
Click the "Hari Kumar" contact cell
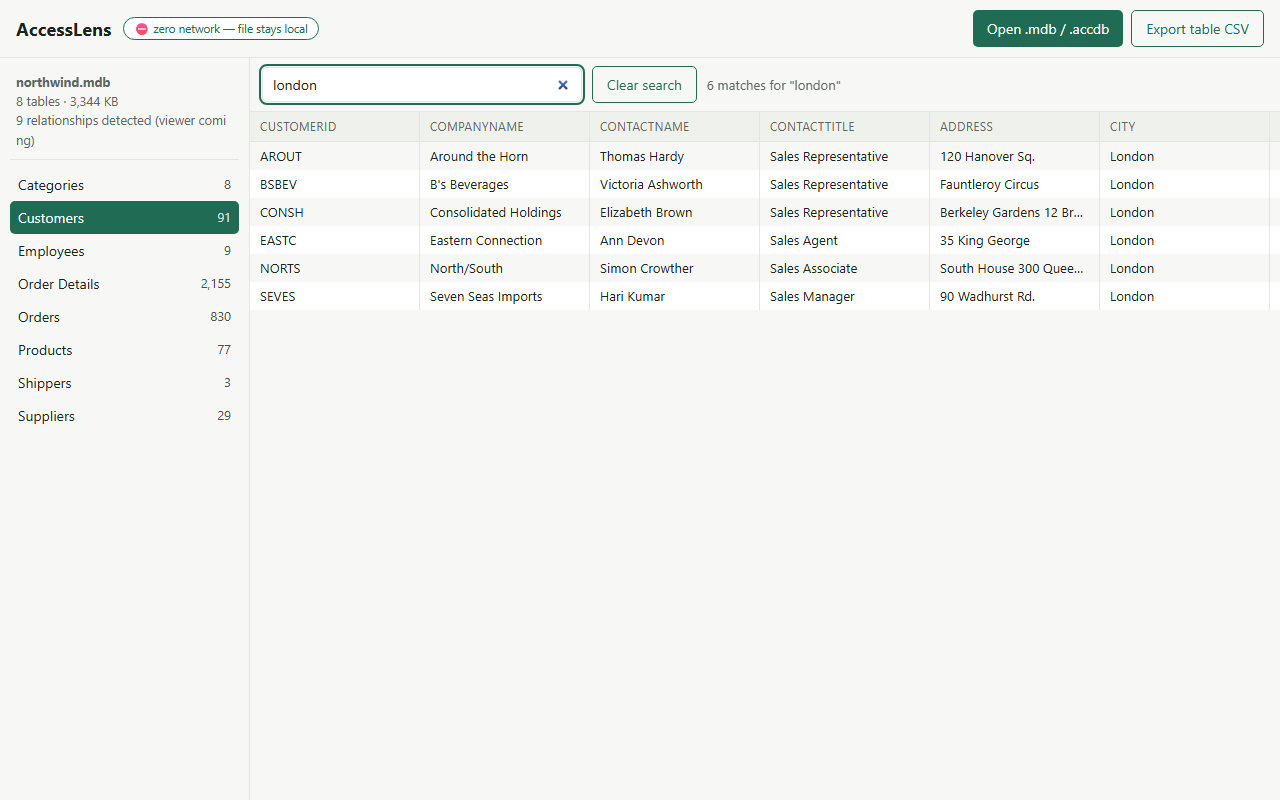click(675, 296)
